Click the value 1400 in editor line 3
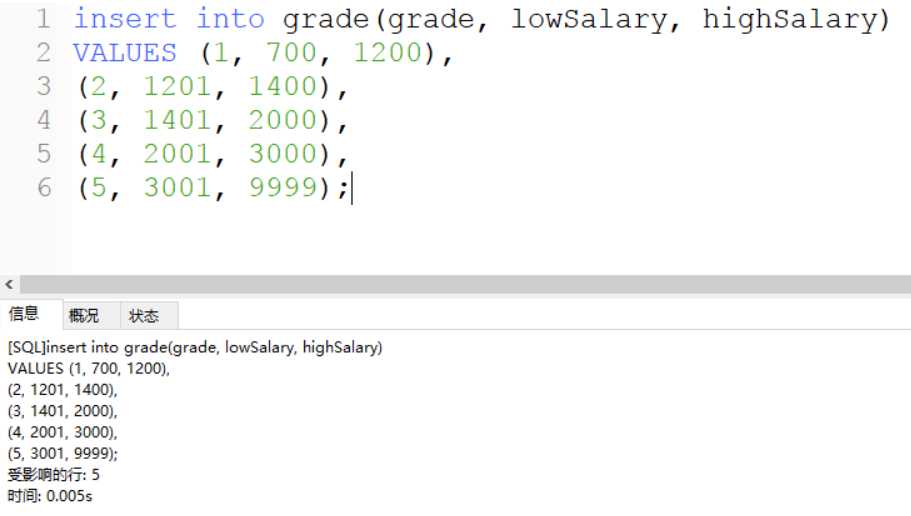 tap(282, 87)
